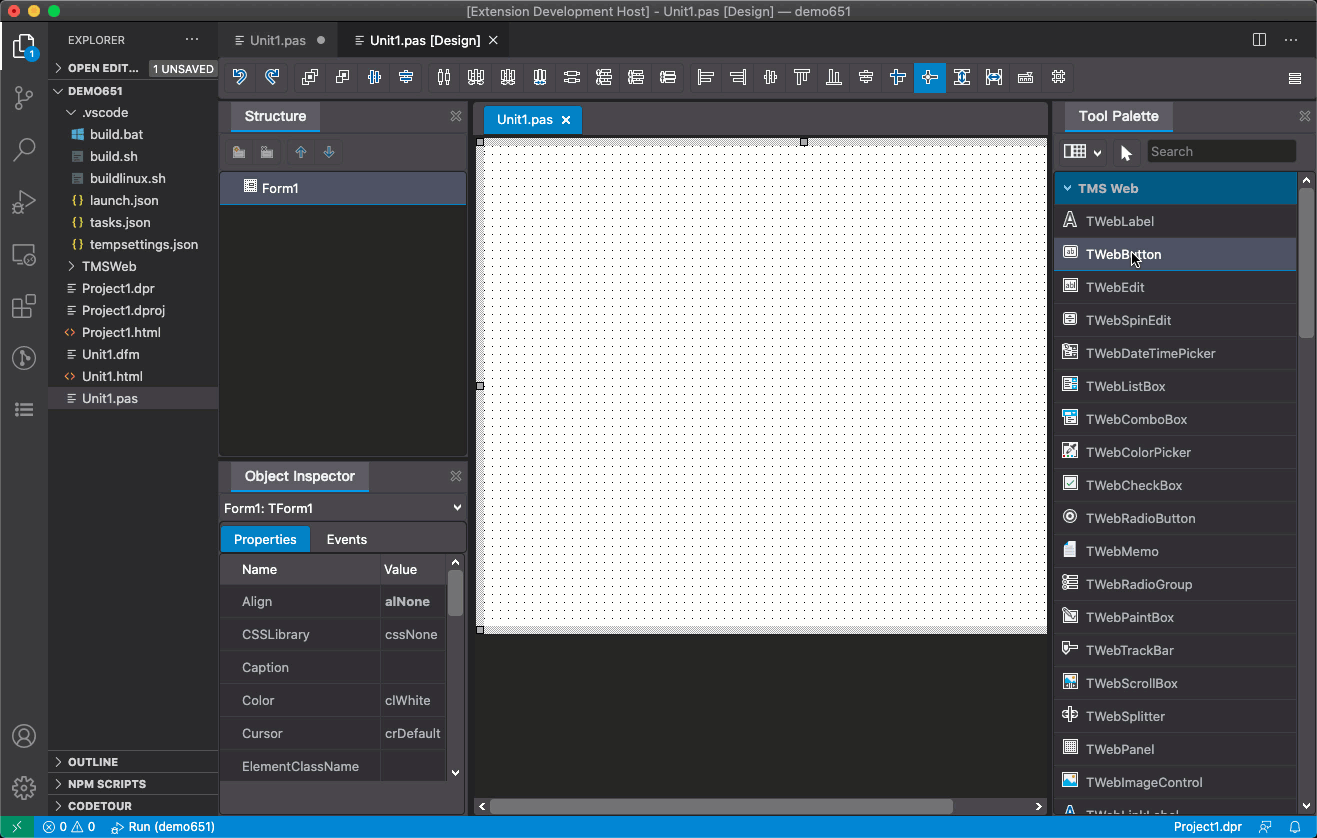
Task: Move item down in Structure panel
Action: click(x=329, y=152)
